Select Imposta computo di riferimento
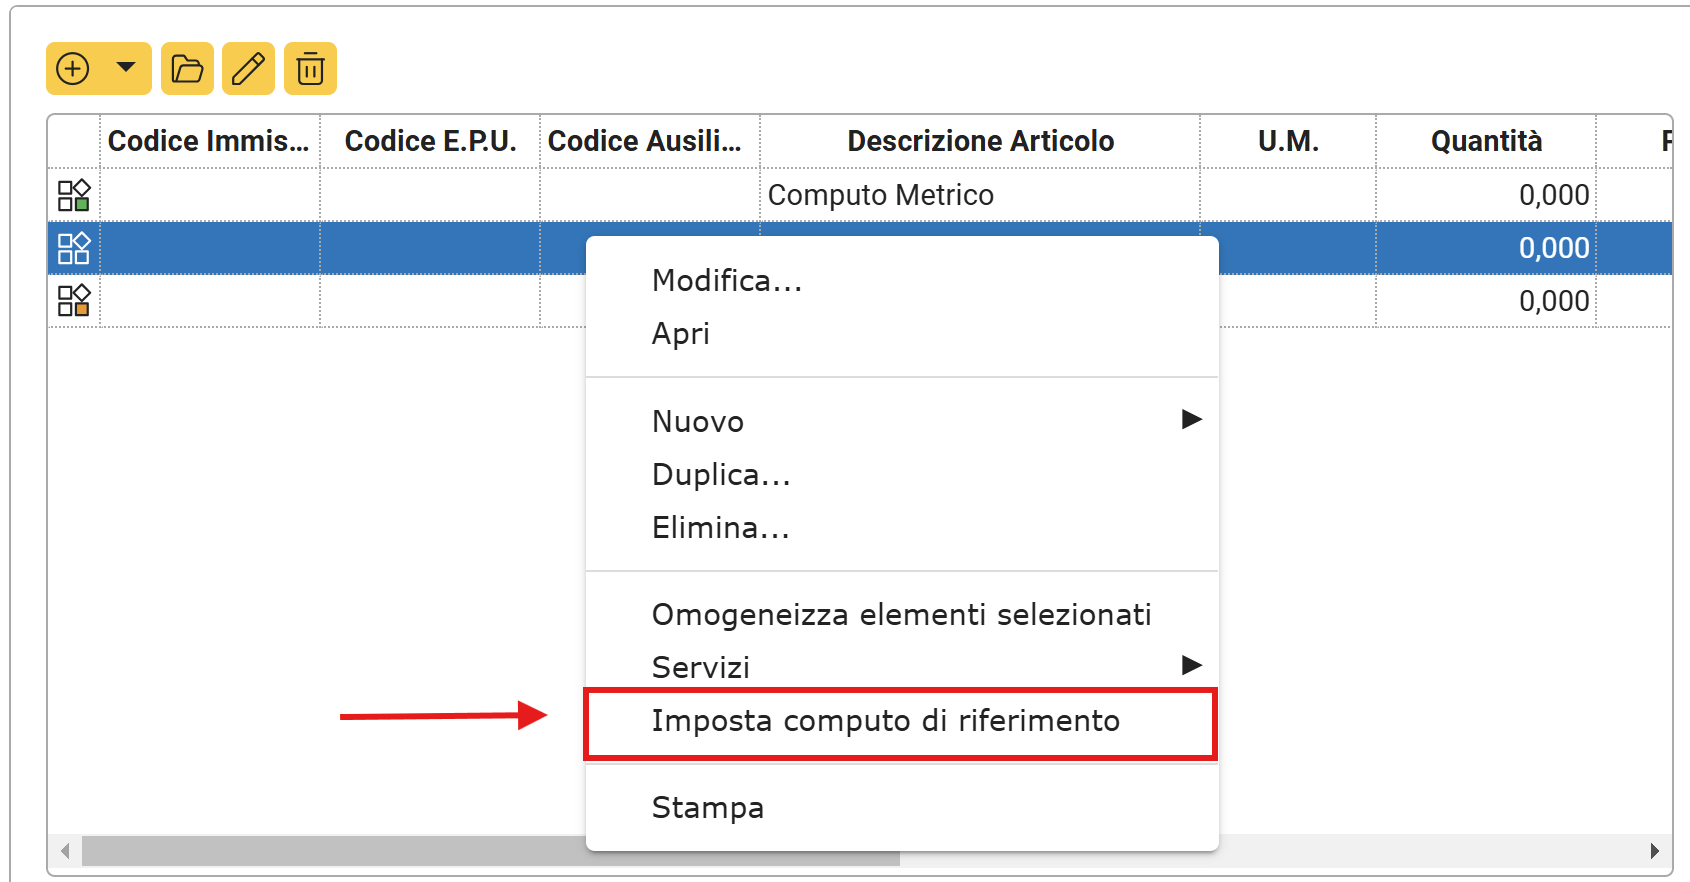The image size is (1690, 882). 885,721
